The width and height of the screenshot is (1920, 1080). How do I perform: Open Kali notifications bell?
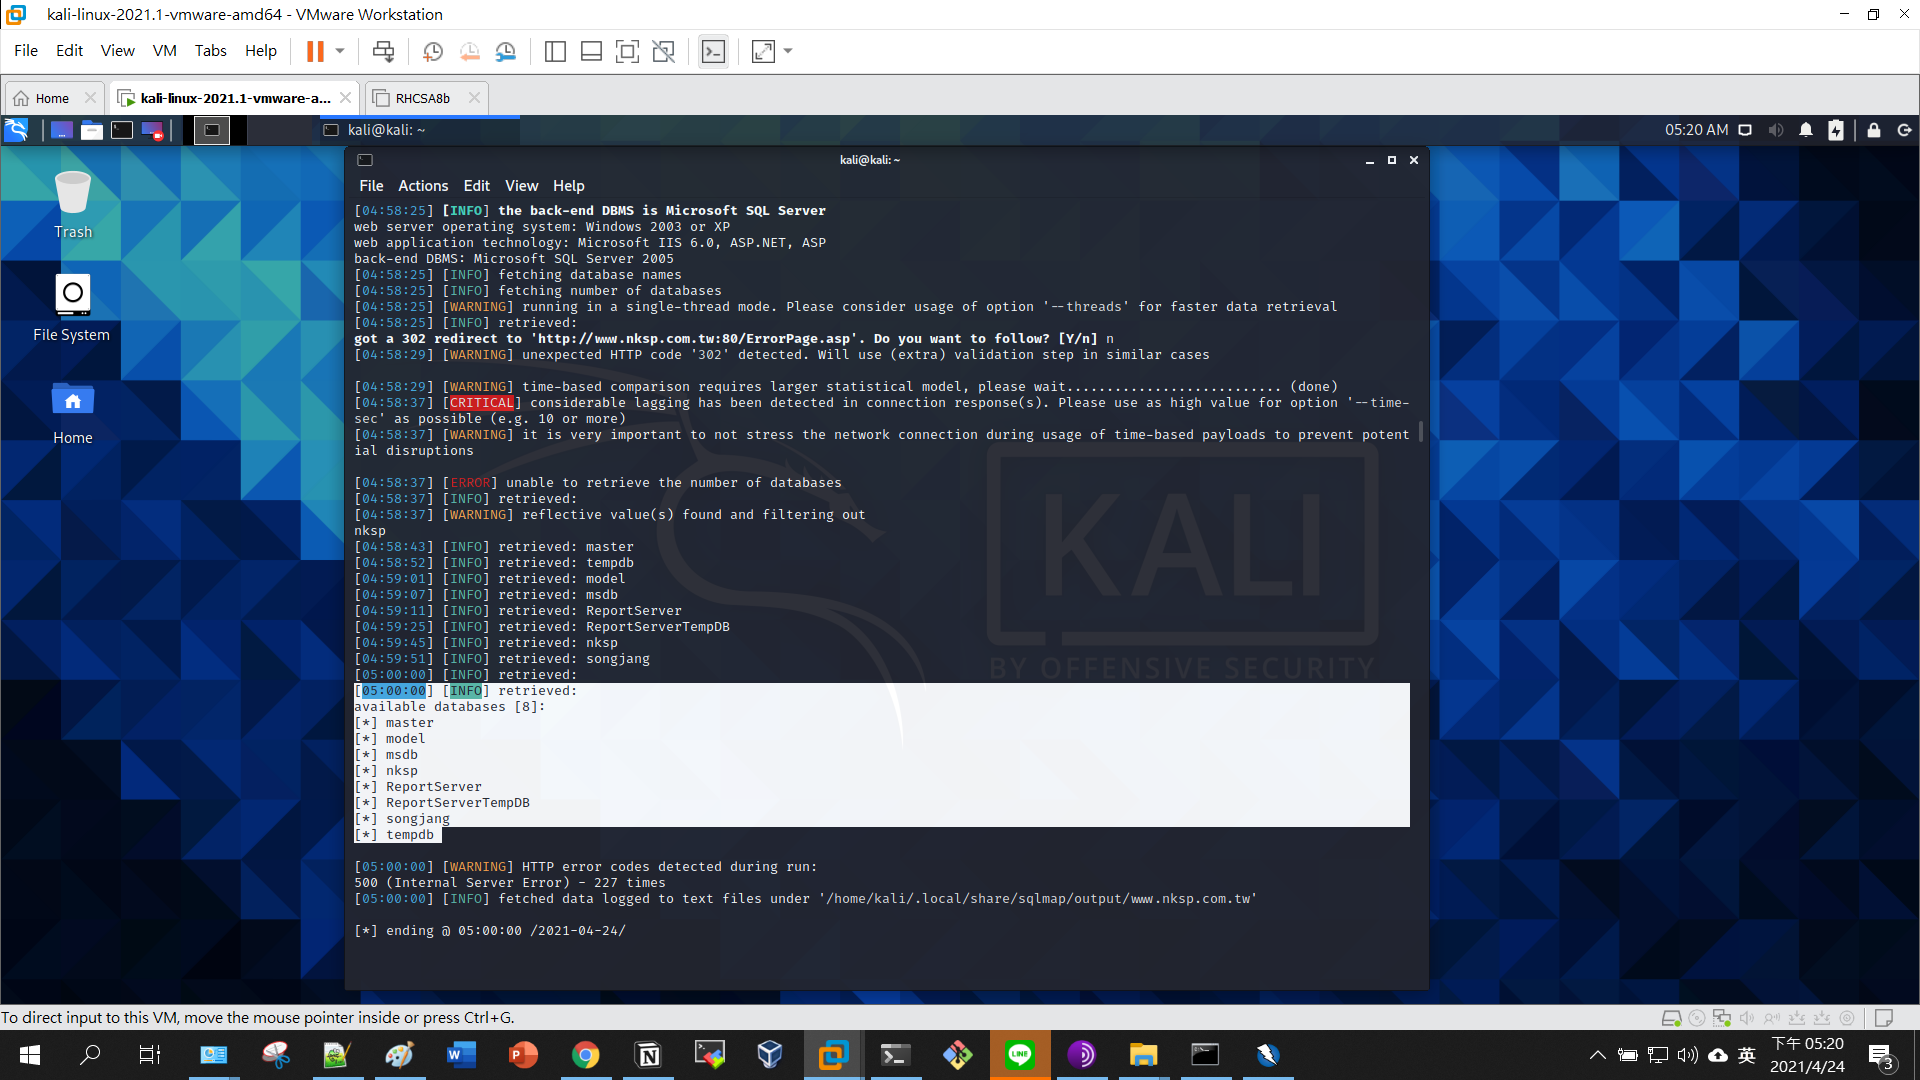(1806, 130)
